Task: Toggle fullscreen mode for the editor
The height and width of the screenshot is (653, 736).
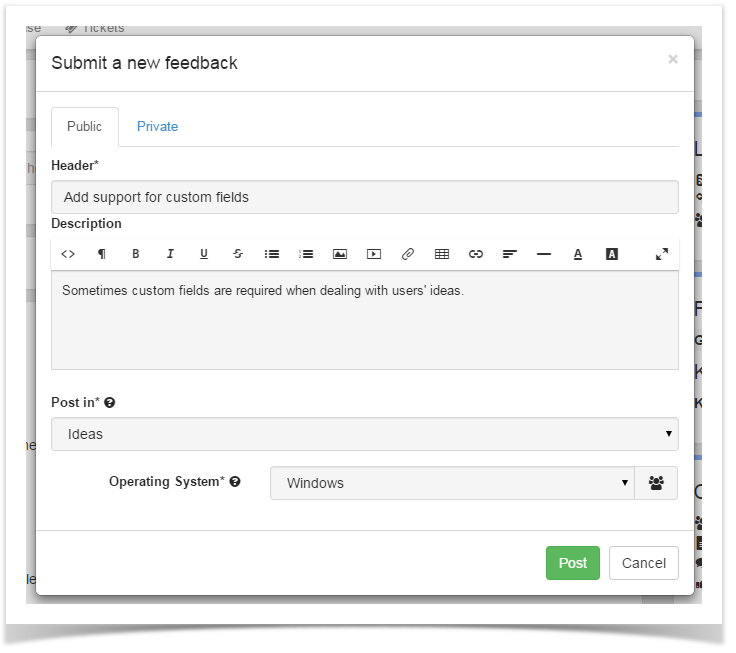Action: [662, 254]
